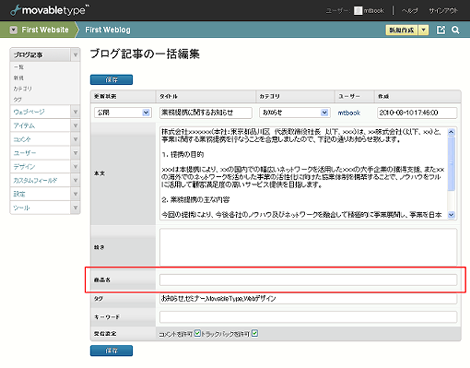The image size is (470, 368).
Task: Click the search magnifier icon
Action: click(455, 30)
